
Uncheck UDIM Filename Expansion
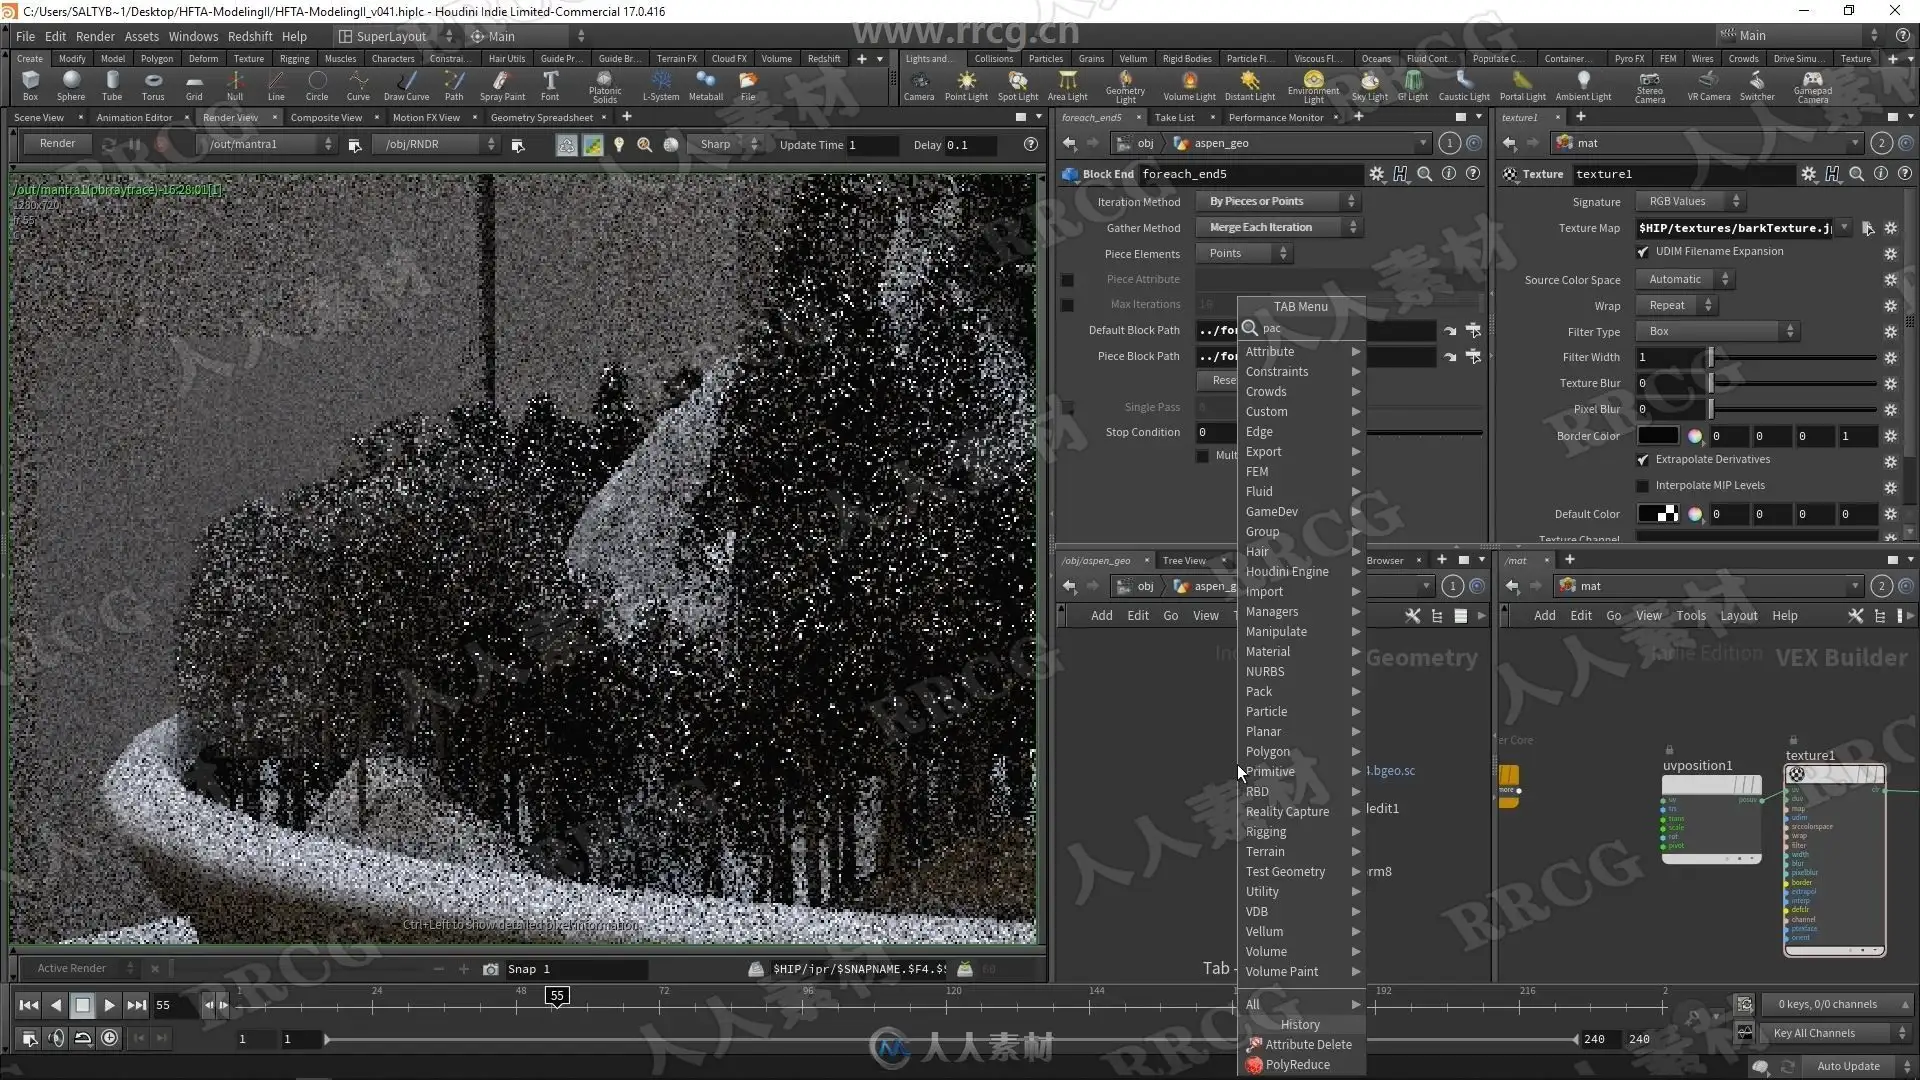(x=1643, y=252)
